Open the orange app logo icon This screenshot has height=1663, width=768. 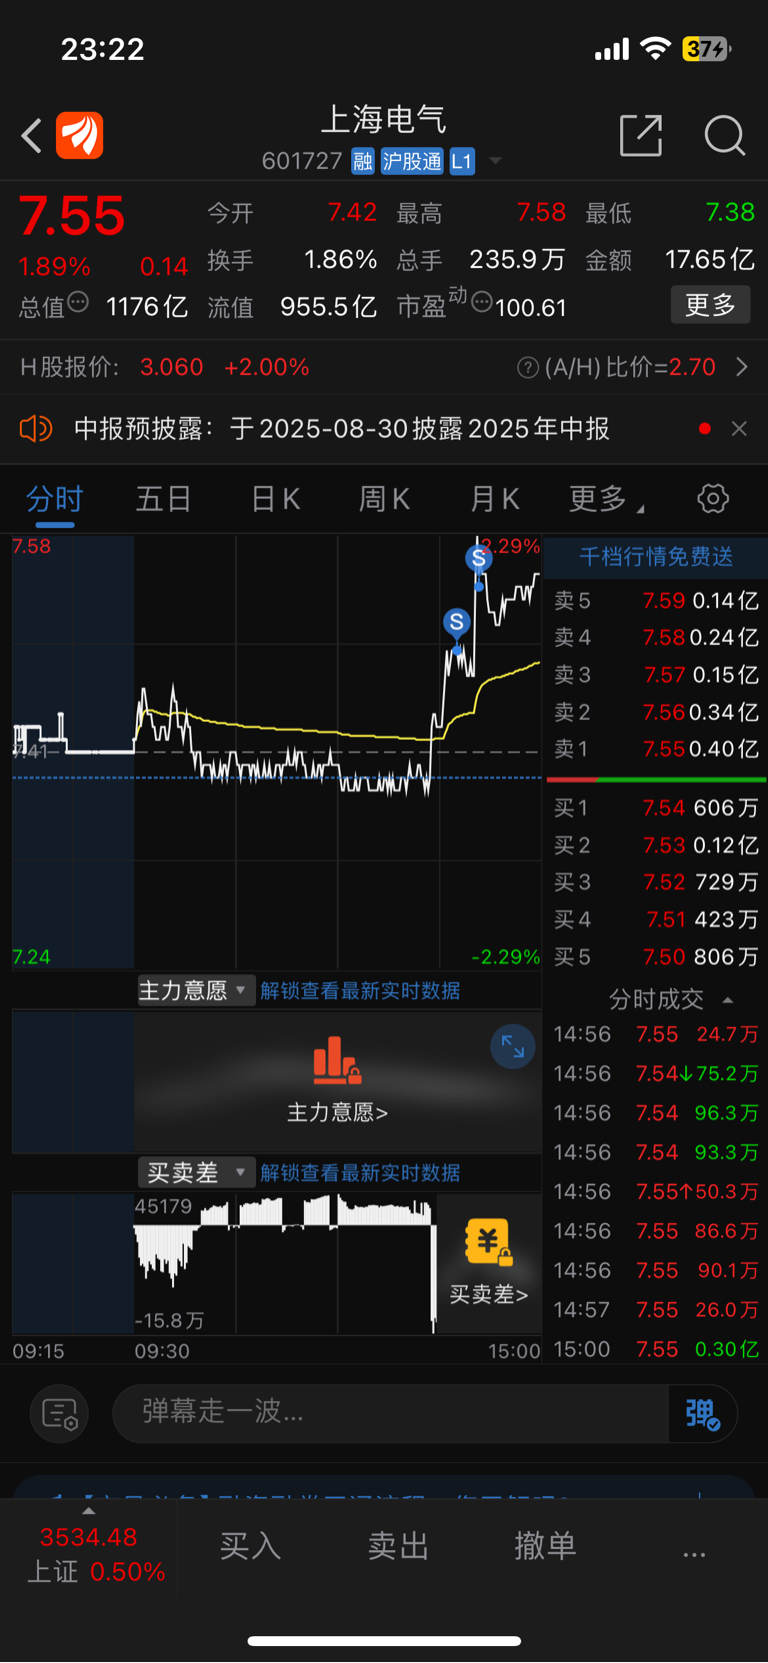(80, 136)
